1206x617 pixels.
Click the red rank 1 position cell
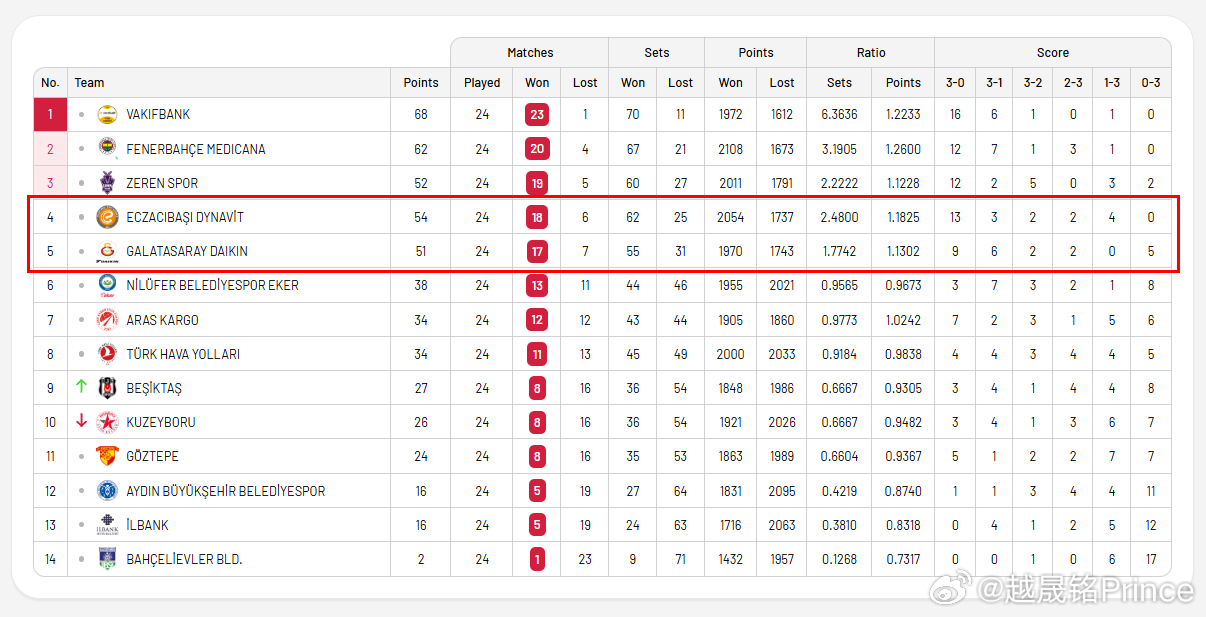(50, 115)
